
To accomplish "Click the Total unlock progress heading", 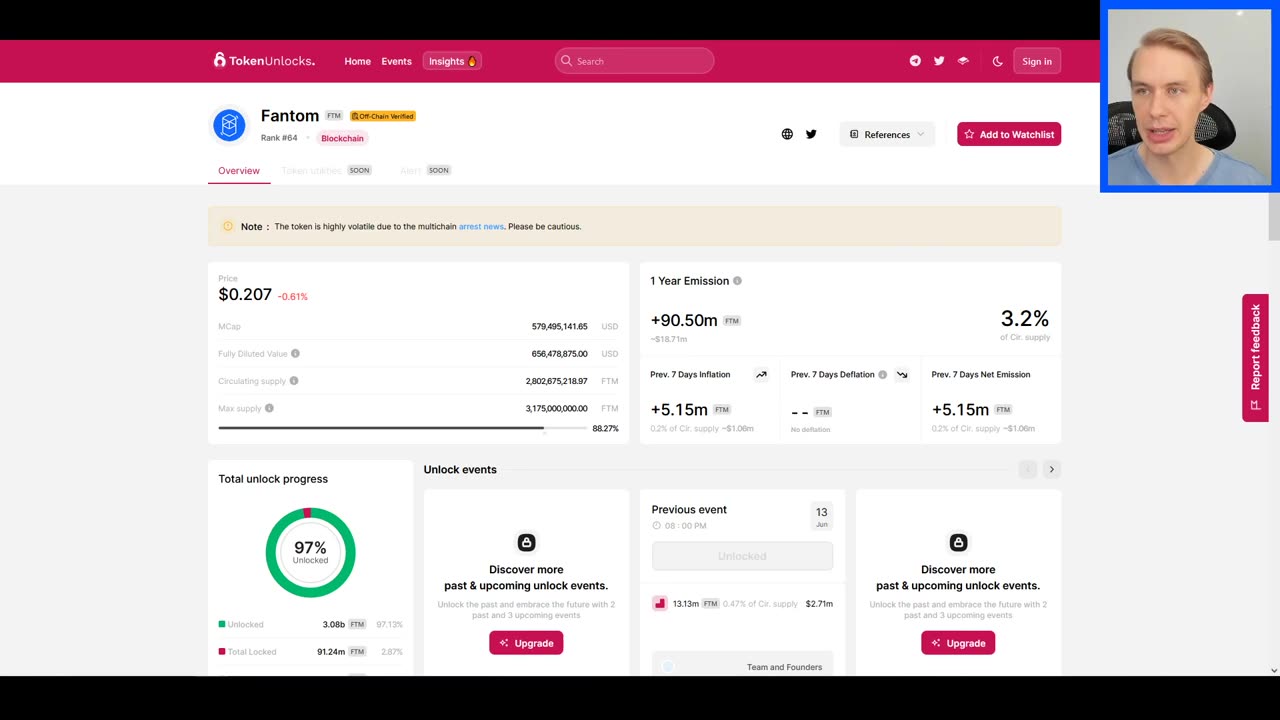I will (273, 479).
